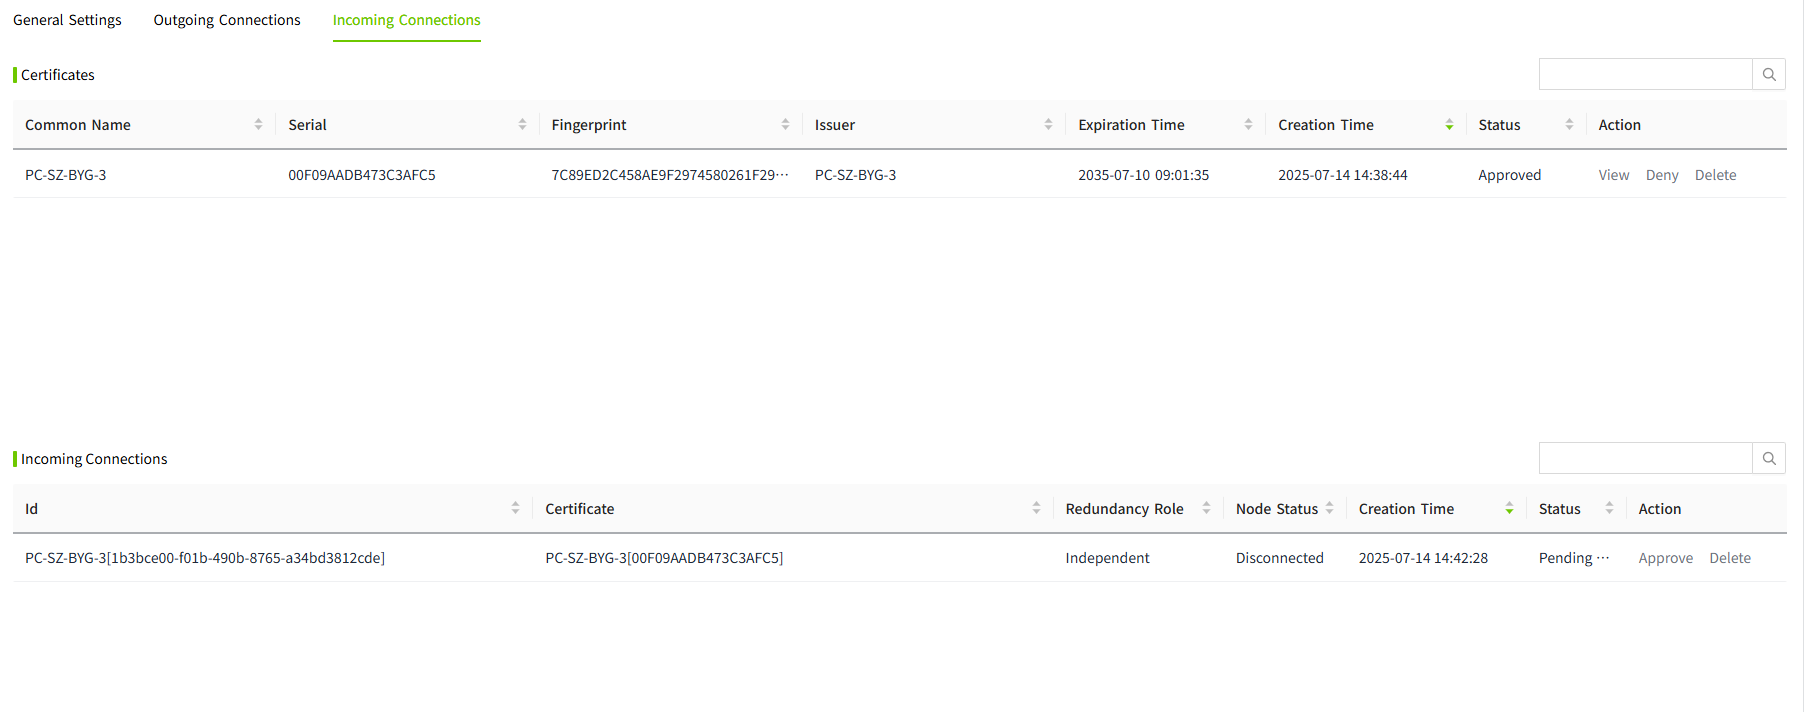Toggle Creation Time sort in Certificates table
The image size is (1804, 712).
[x=1449, y=125]
